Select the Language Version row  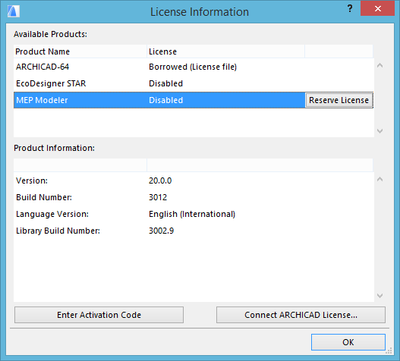193,214
